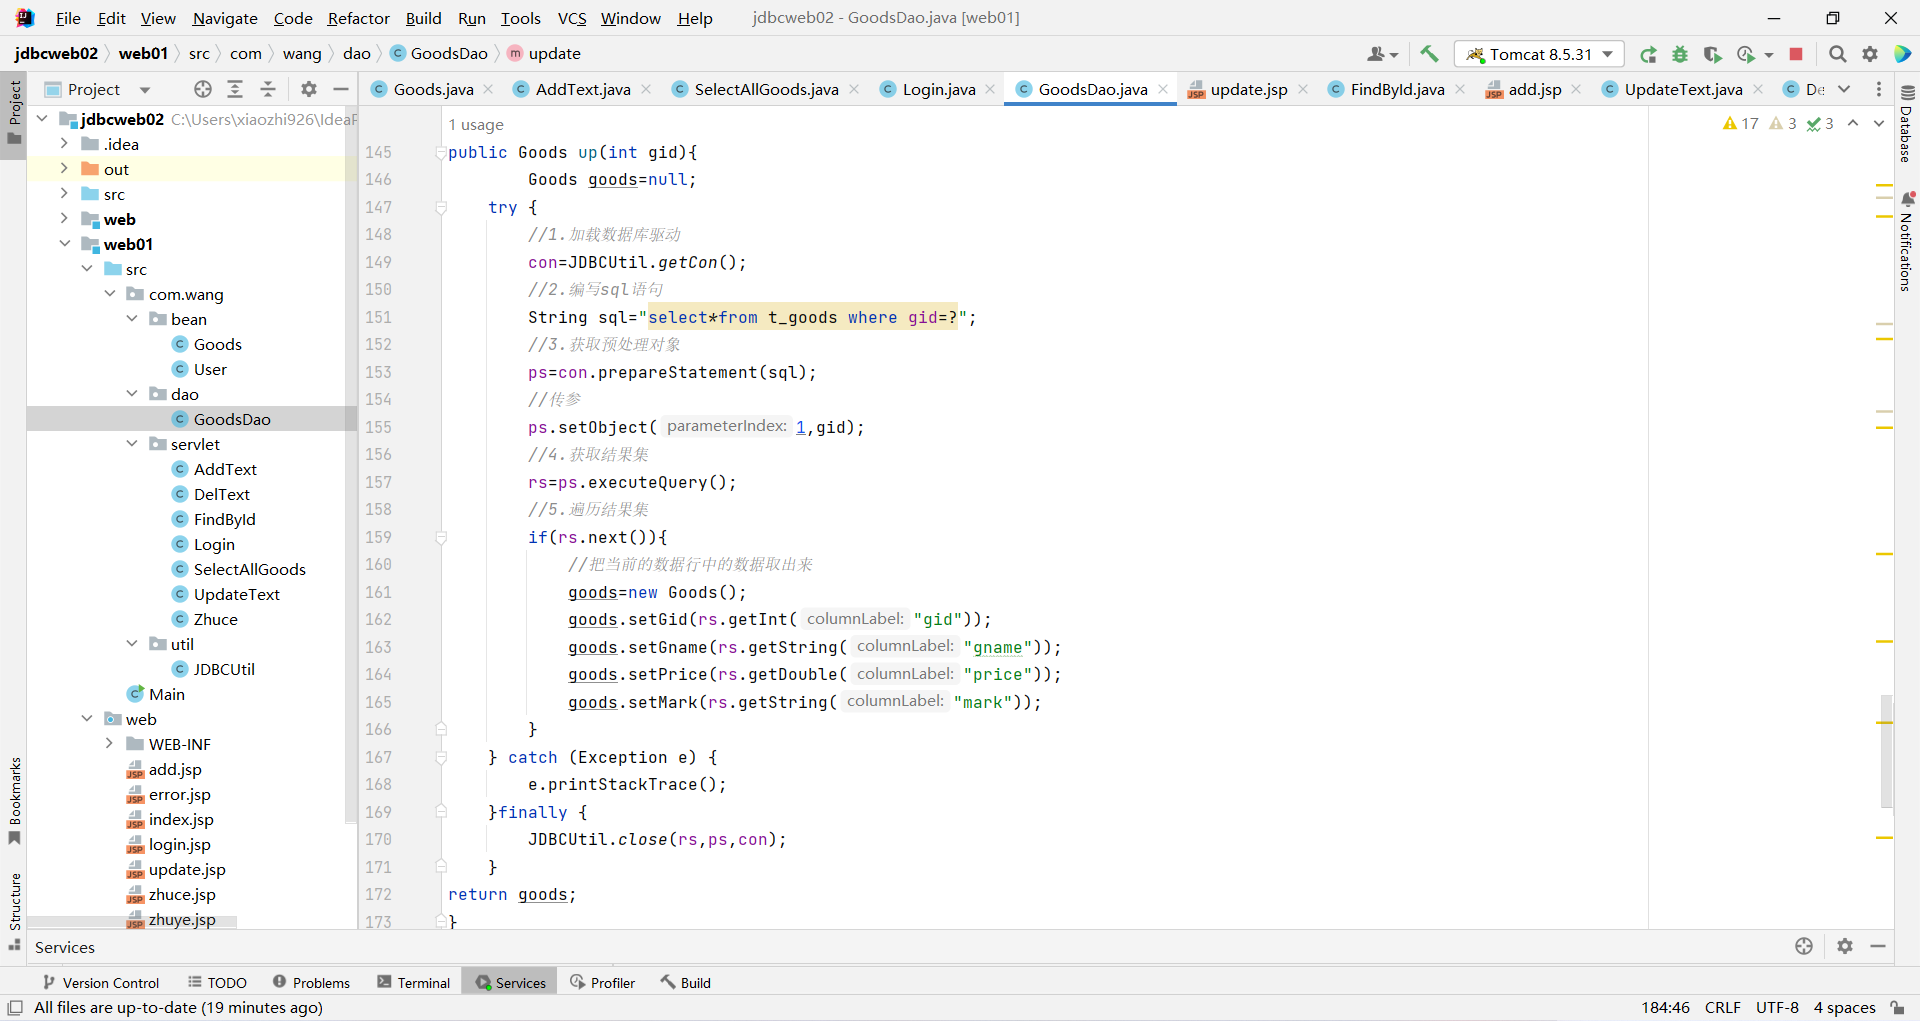
Task: Click the Services panel crosshair icon
Action: (x=1804, y=946)
